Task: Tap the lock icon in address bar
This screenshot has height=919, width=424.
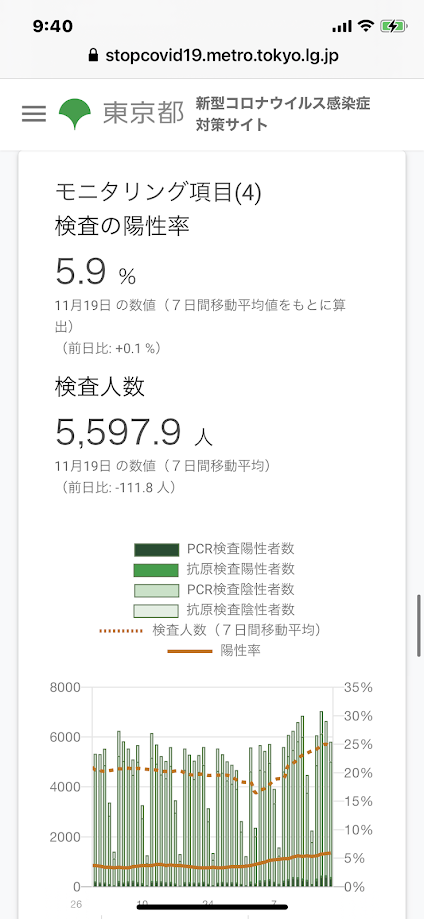Action: tap(91, 56)
